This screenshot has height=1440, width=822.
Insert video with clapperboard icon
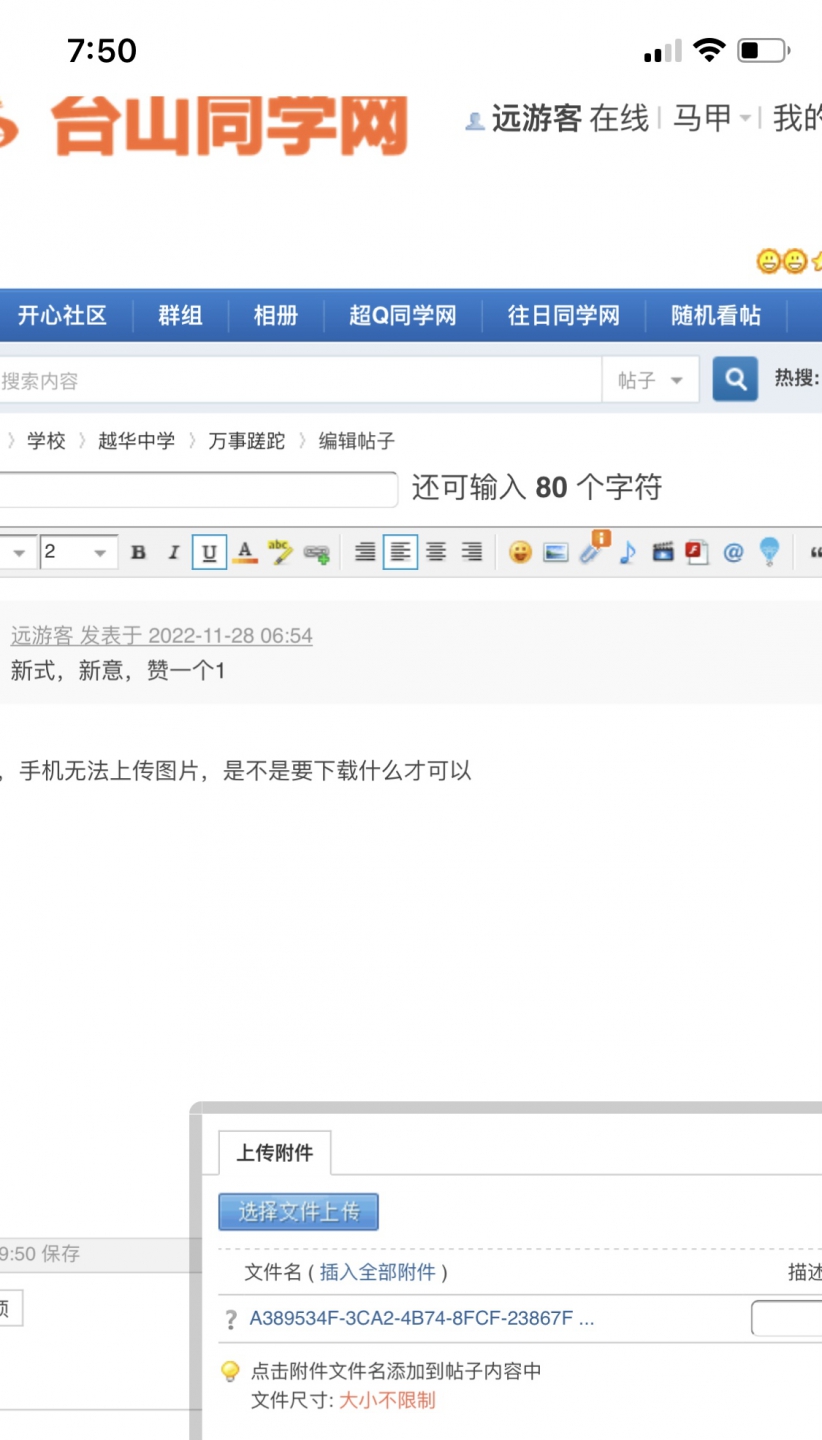point(662,552)
